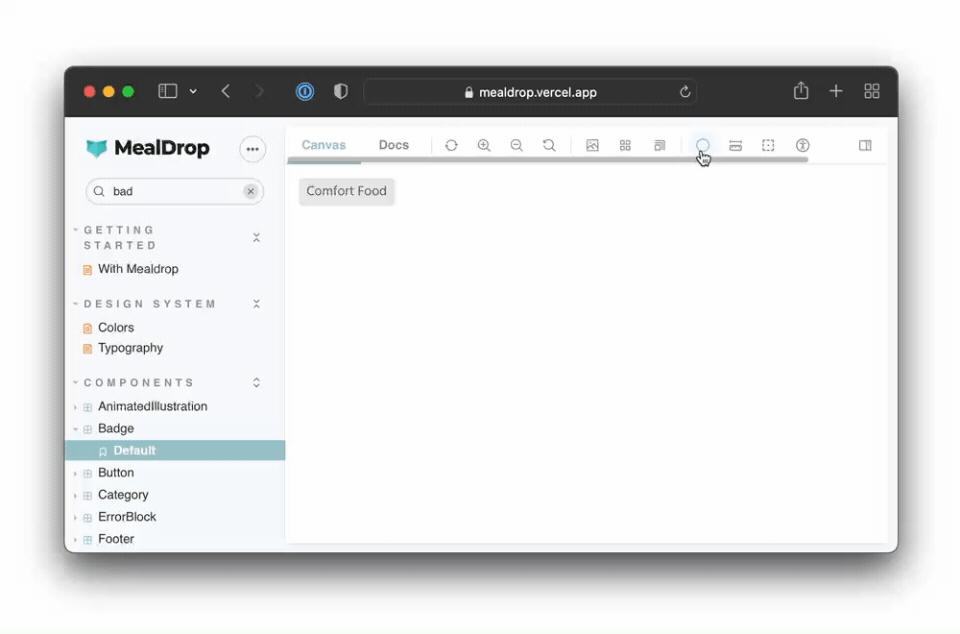Switch to the Canvas tab
The height and width of the screenshot is (634, 960).
coord(323,145)
